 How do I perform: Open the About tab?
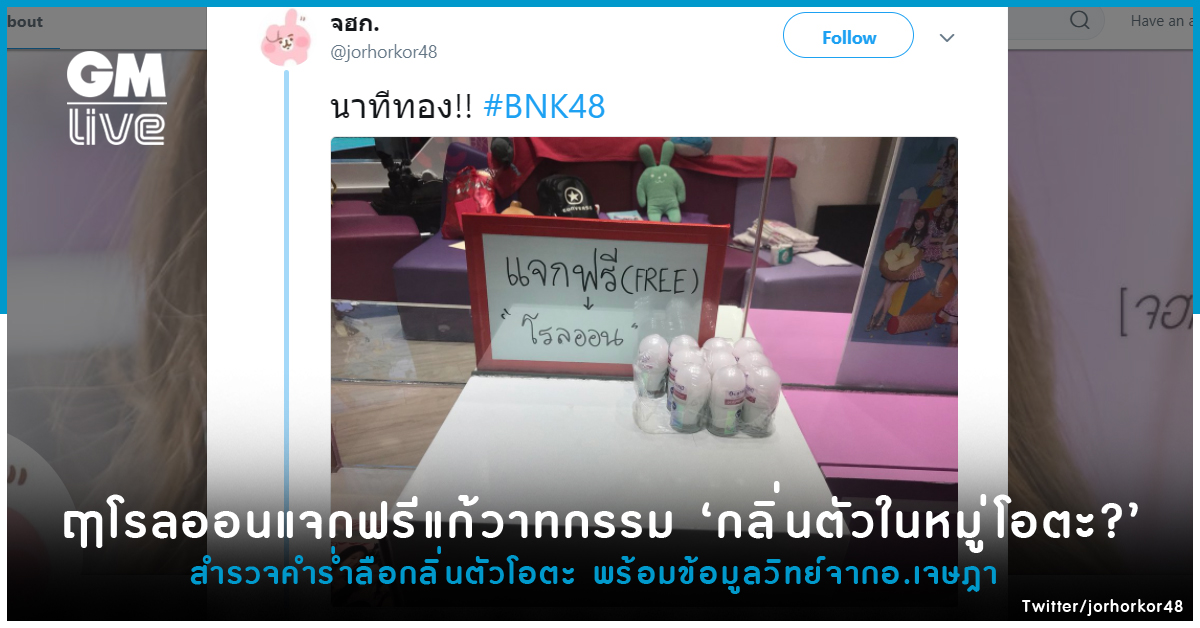pyautogui.click(x=24, y=22)
